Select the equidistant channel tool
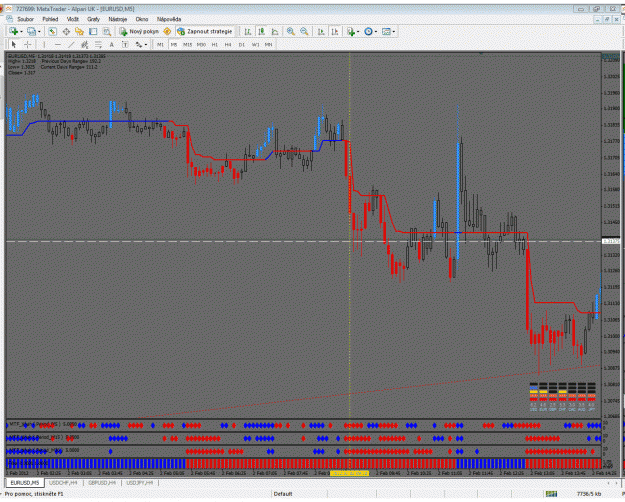625x502 pixels. (x=85, y=45)
